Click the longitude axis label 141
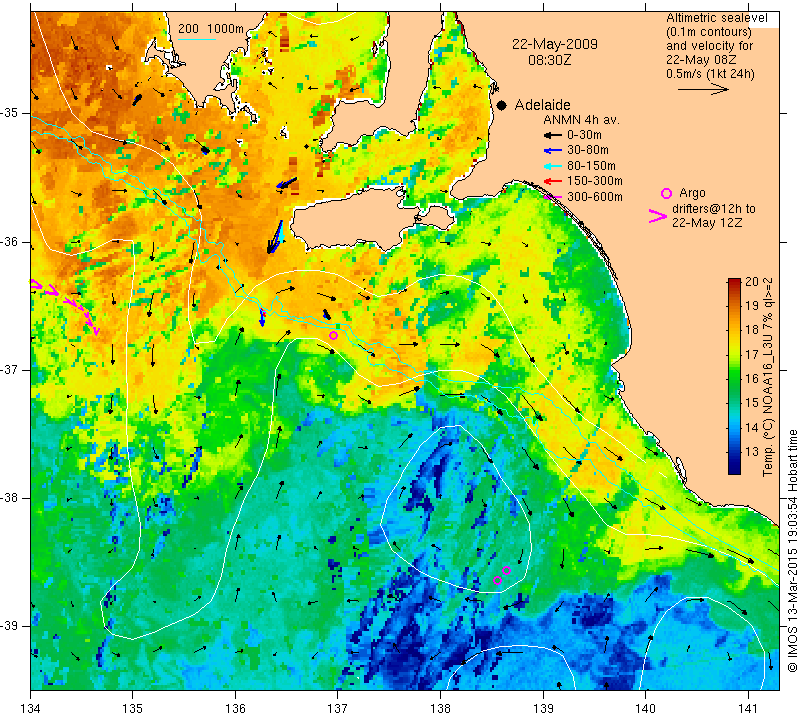 point(748,708)
